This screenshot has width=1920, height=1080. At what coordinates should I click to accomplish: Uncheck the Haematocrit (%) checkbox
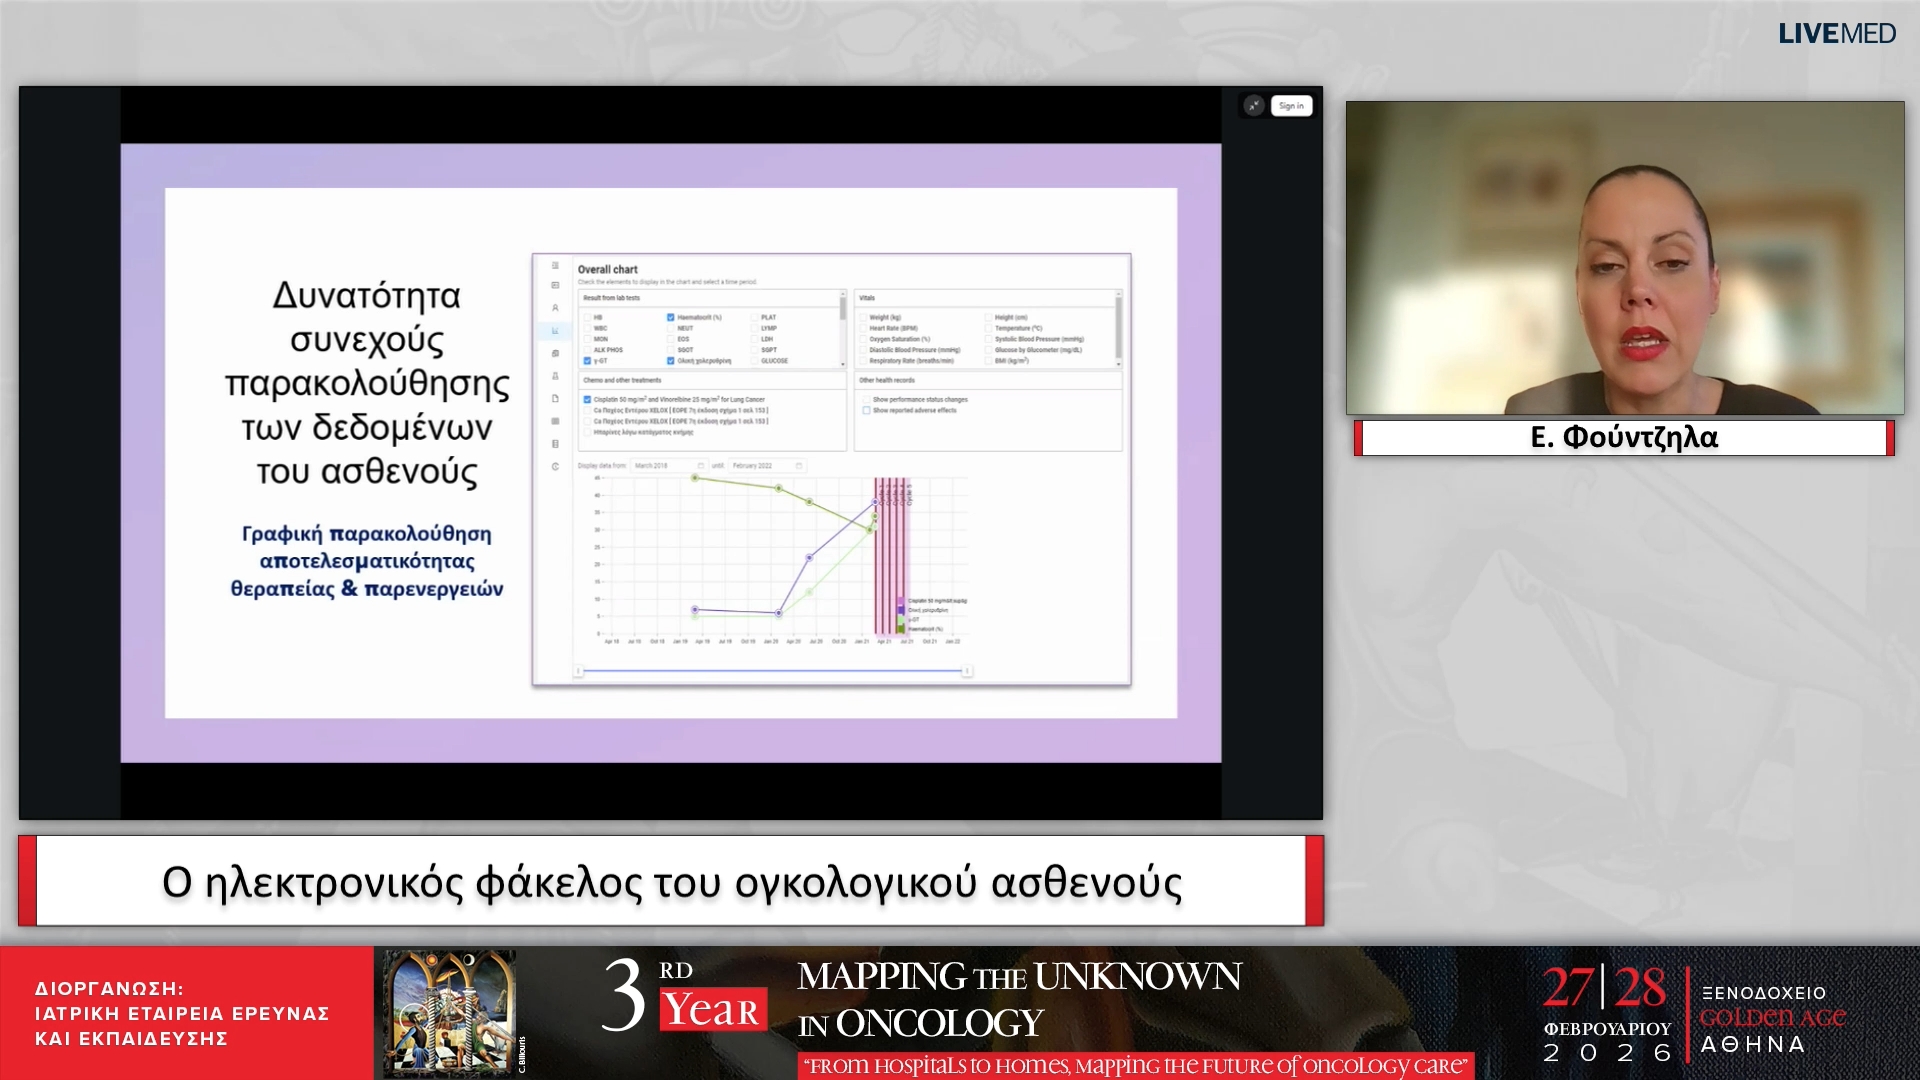671,317
